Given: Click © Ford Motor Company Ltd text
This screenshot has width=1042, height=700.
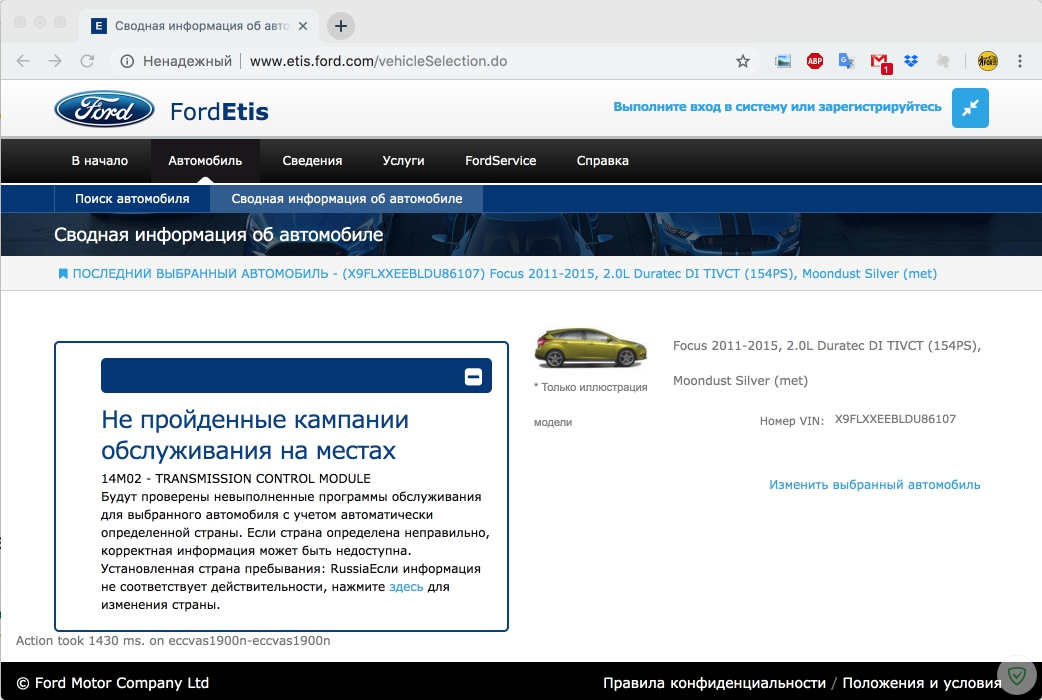Looking at the screenshot, I should click(x=112, y=683).
